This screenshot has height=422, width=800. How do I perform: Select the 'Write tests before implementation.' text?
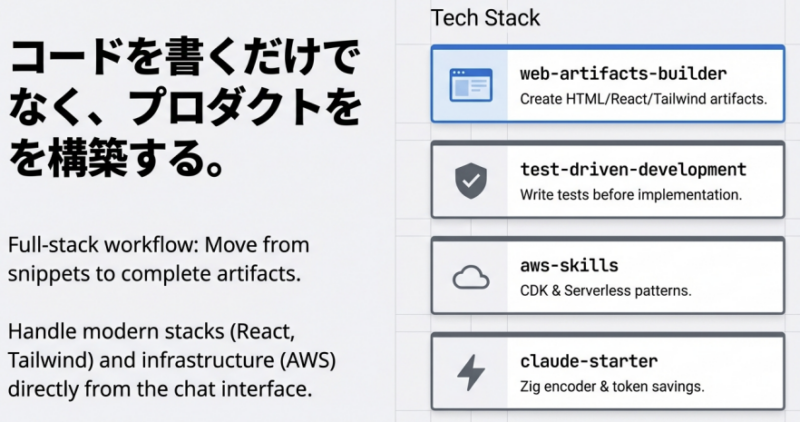tap(631, 195)
